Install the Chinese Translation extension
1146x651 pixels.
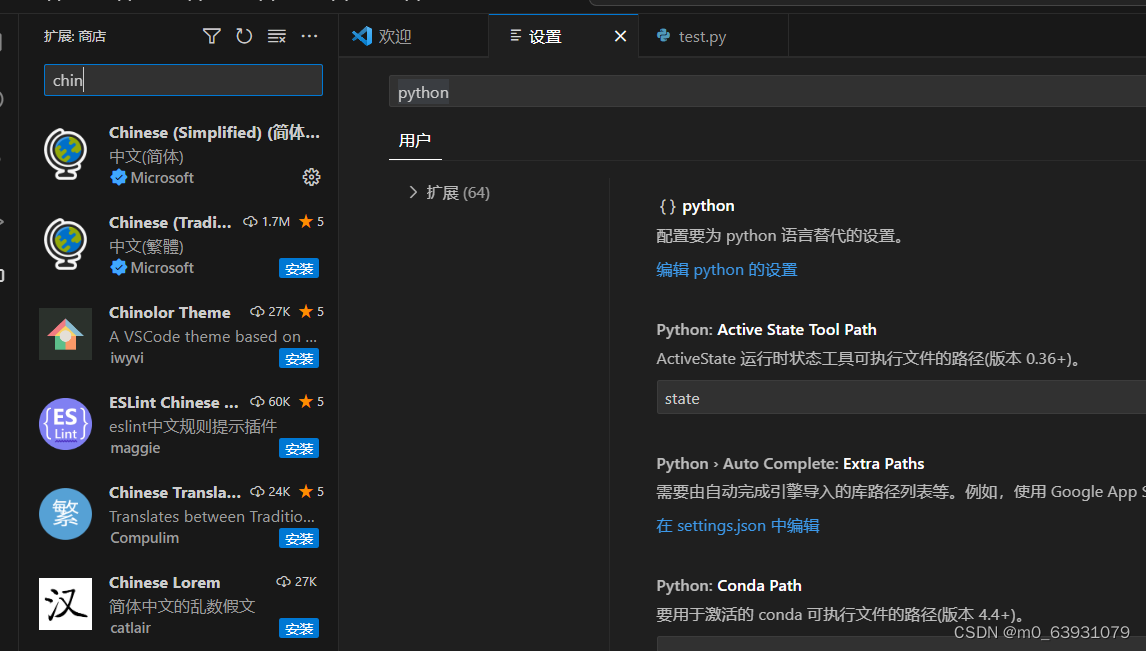pyautogui.click(x=299, y=538)
